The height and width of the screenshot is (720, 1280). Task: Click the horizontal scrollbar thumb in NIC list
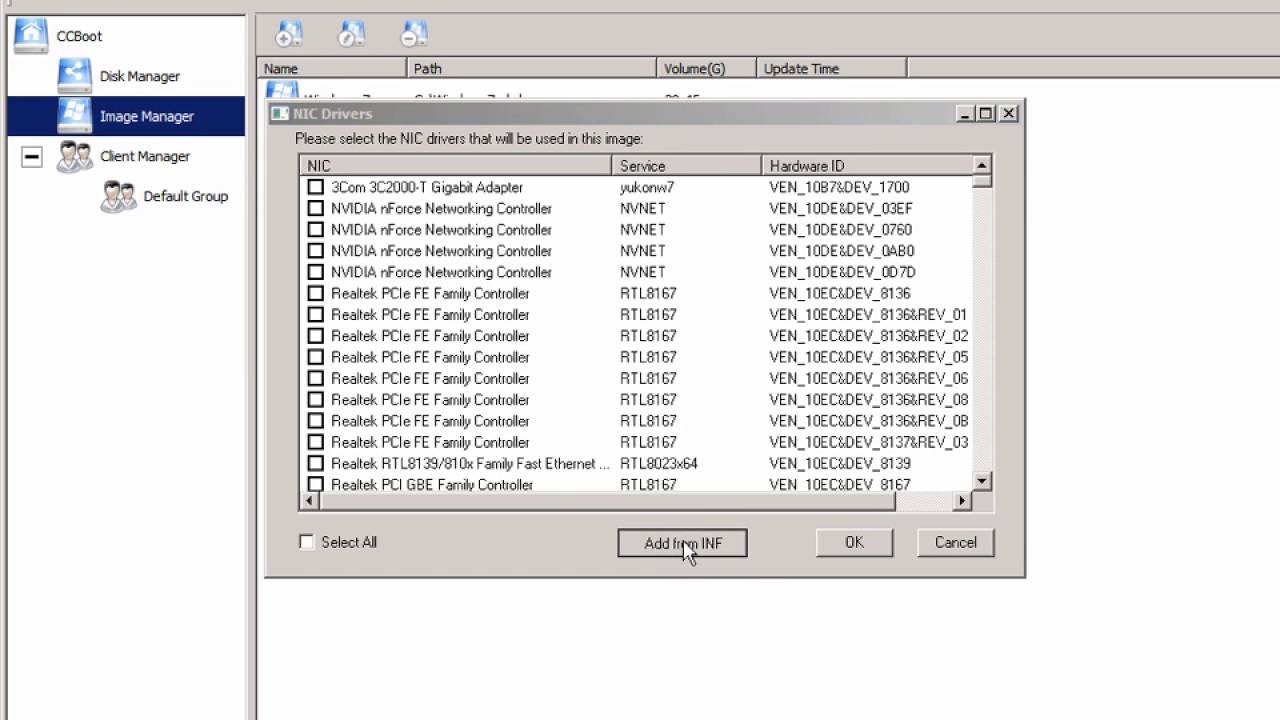click(x=607, y=501)
